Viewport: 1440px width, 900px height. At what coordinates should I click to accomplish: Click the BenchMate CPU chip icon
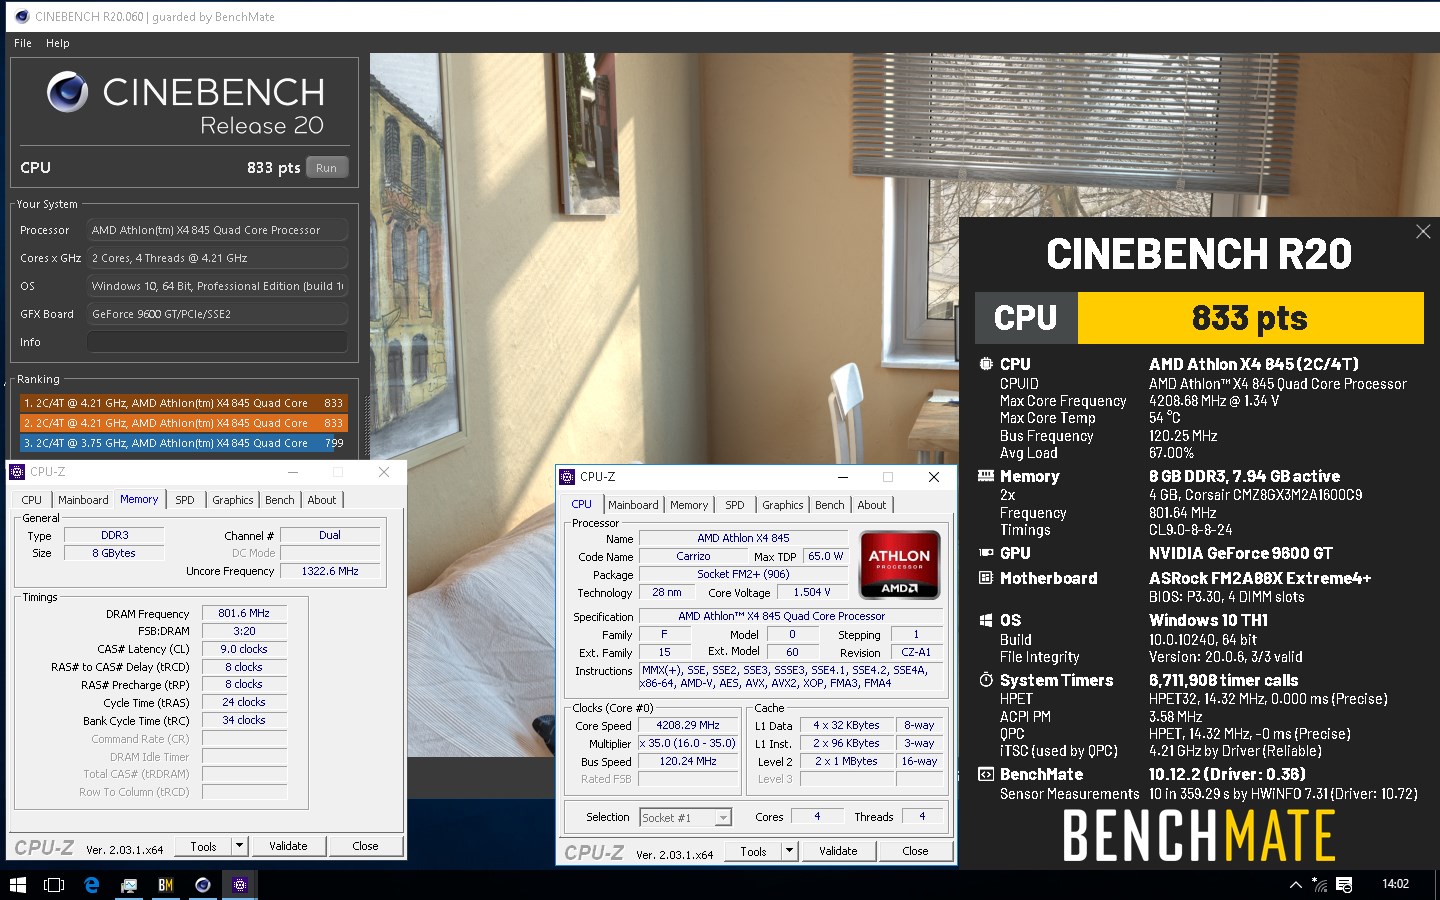point(986,364)
